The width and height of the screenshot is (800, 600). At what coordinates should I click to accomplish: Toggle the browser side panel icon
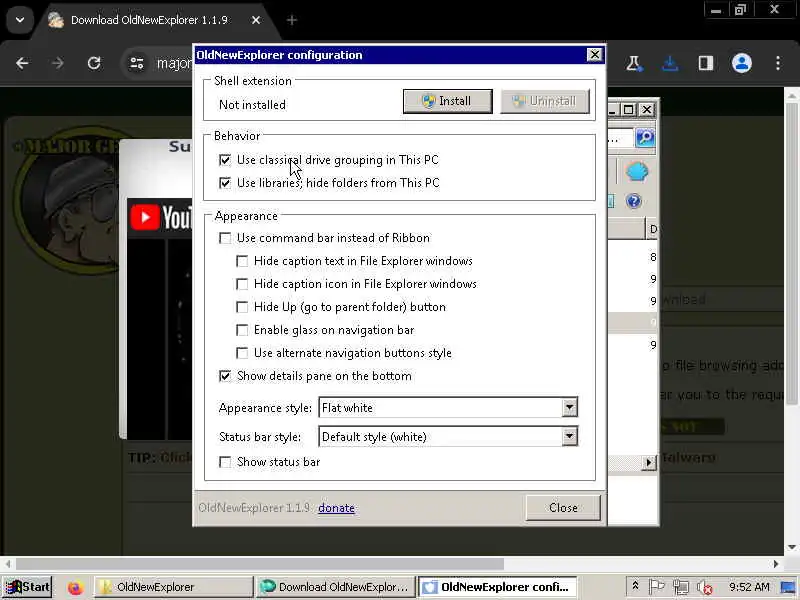pos(706,63)
